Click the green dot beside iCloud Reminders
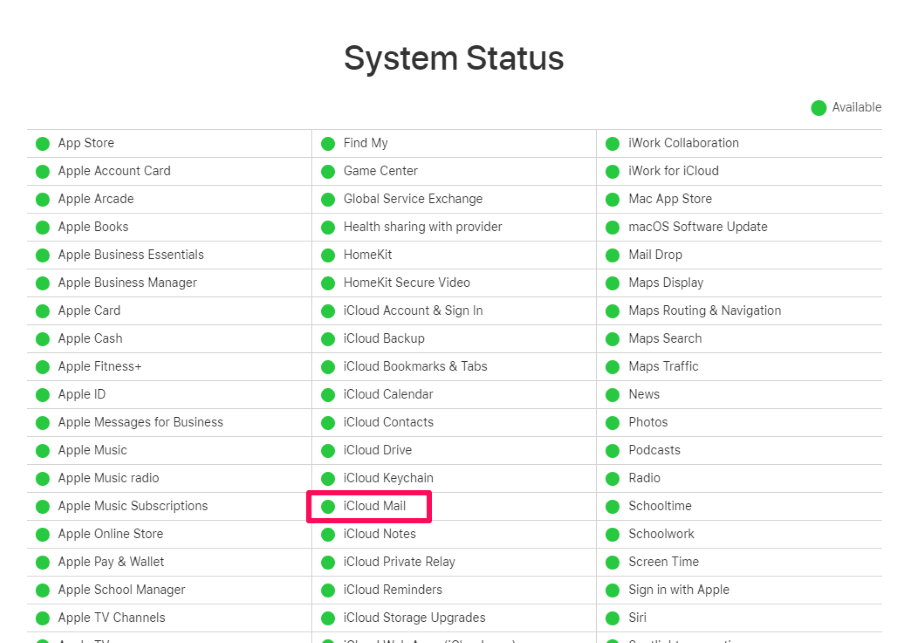Screen dimensions: 919x643 328,590
